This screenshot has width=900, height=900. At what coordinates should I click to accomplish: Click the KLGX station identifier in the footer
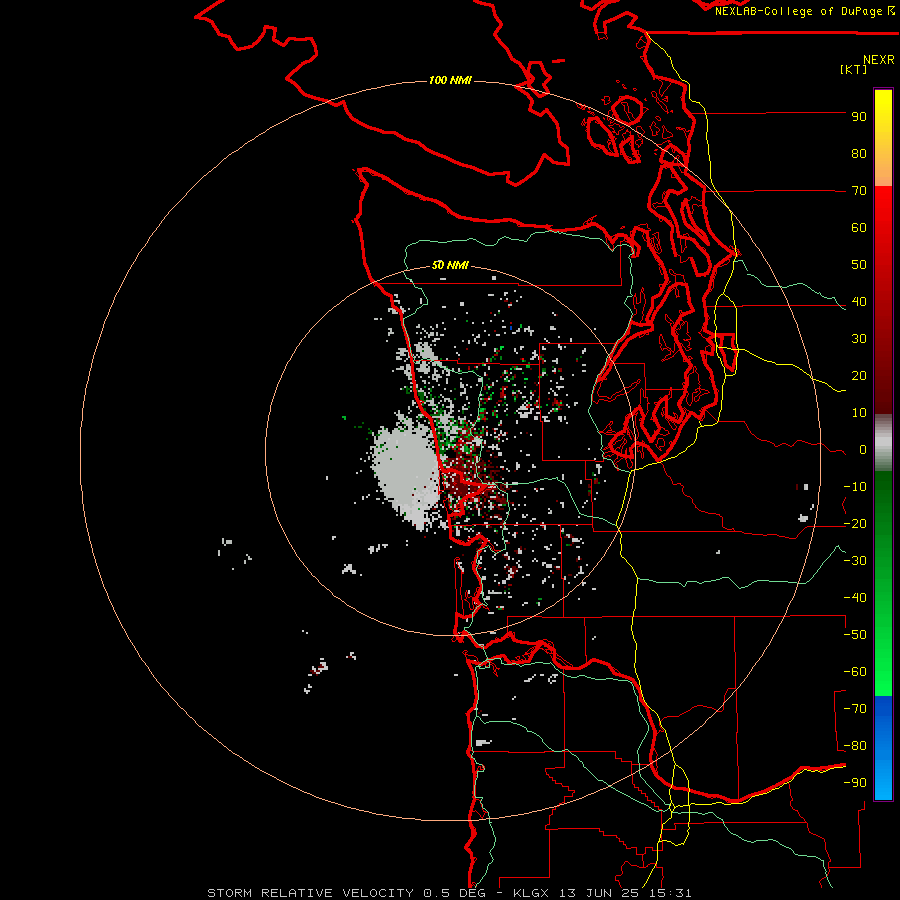tap(533, 893)
